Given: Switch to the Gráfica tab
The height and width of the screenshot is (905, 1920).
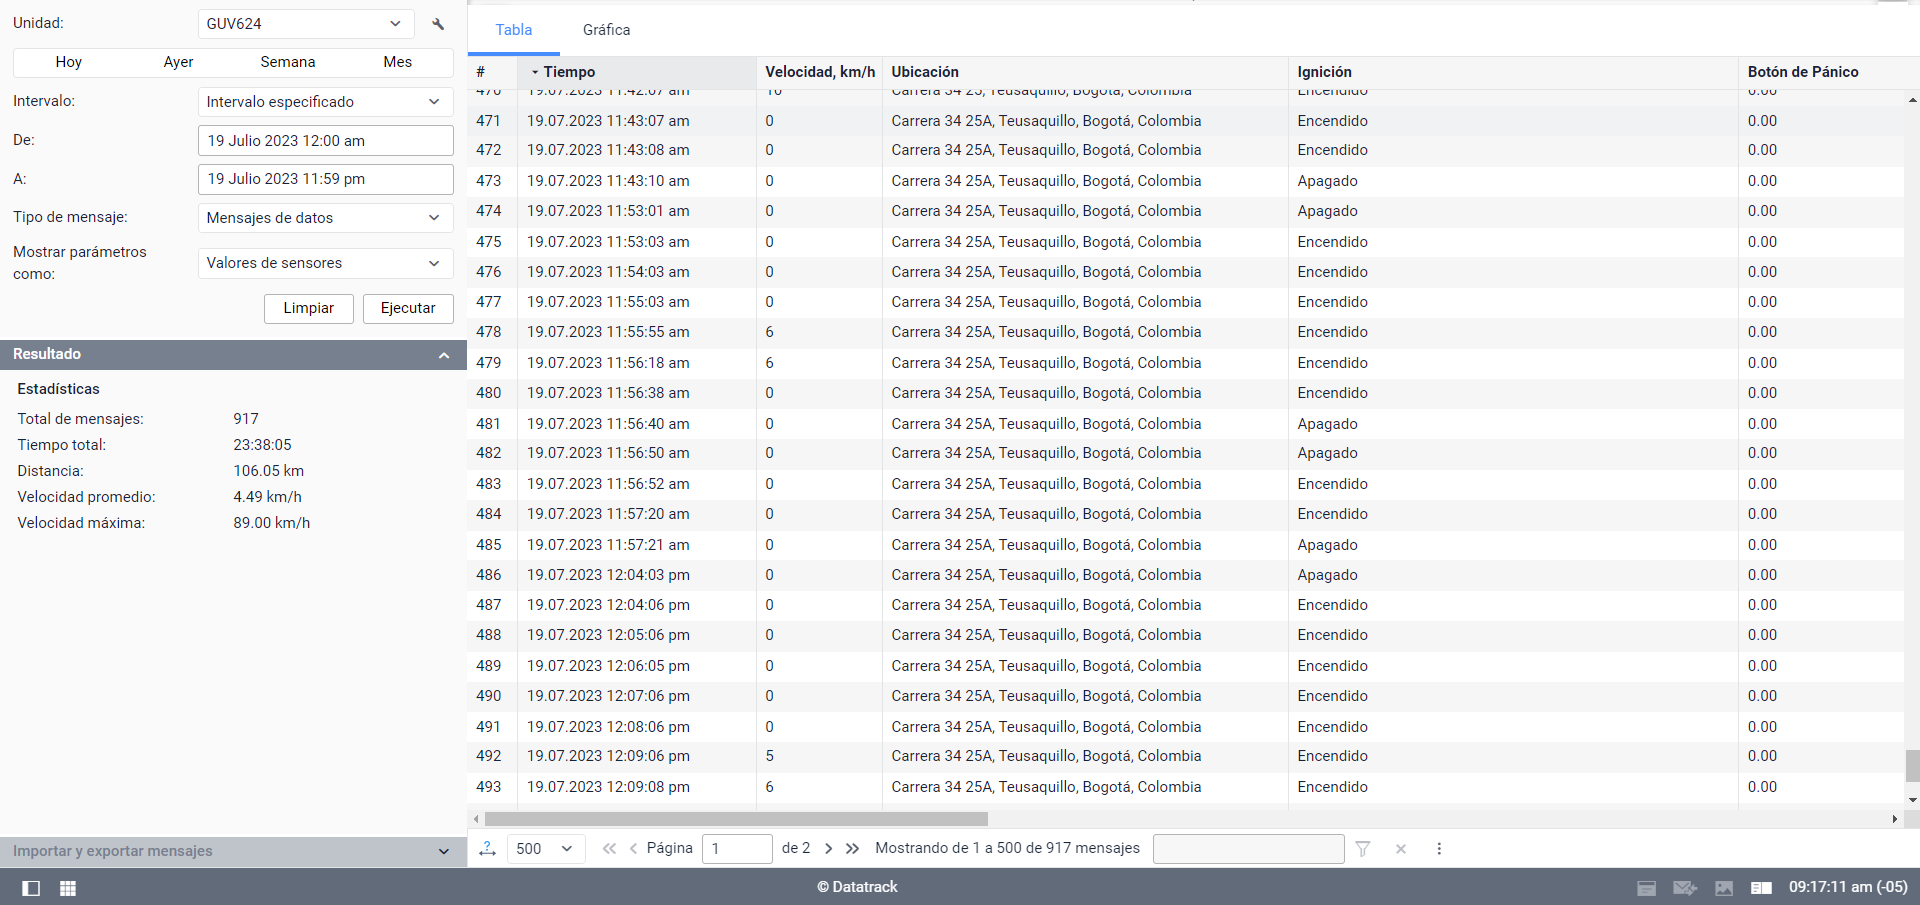Looking at the screenshot, I should click(x=606, y=30).
